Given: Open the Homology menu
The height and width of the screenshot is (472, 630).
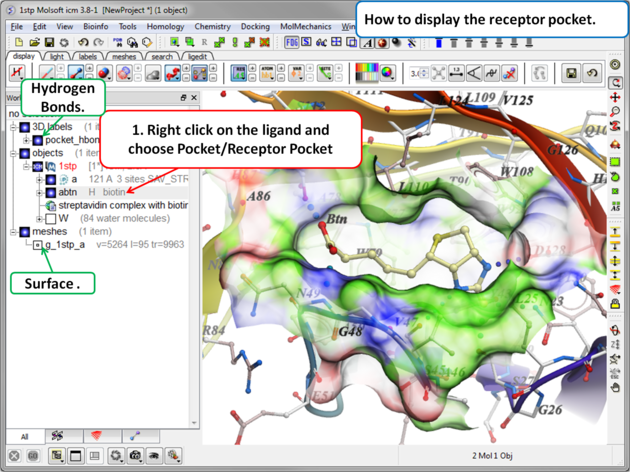Looking at the screenshot, I should pyautogui.click(x=165, y=27).
